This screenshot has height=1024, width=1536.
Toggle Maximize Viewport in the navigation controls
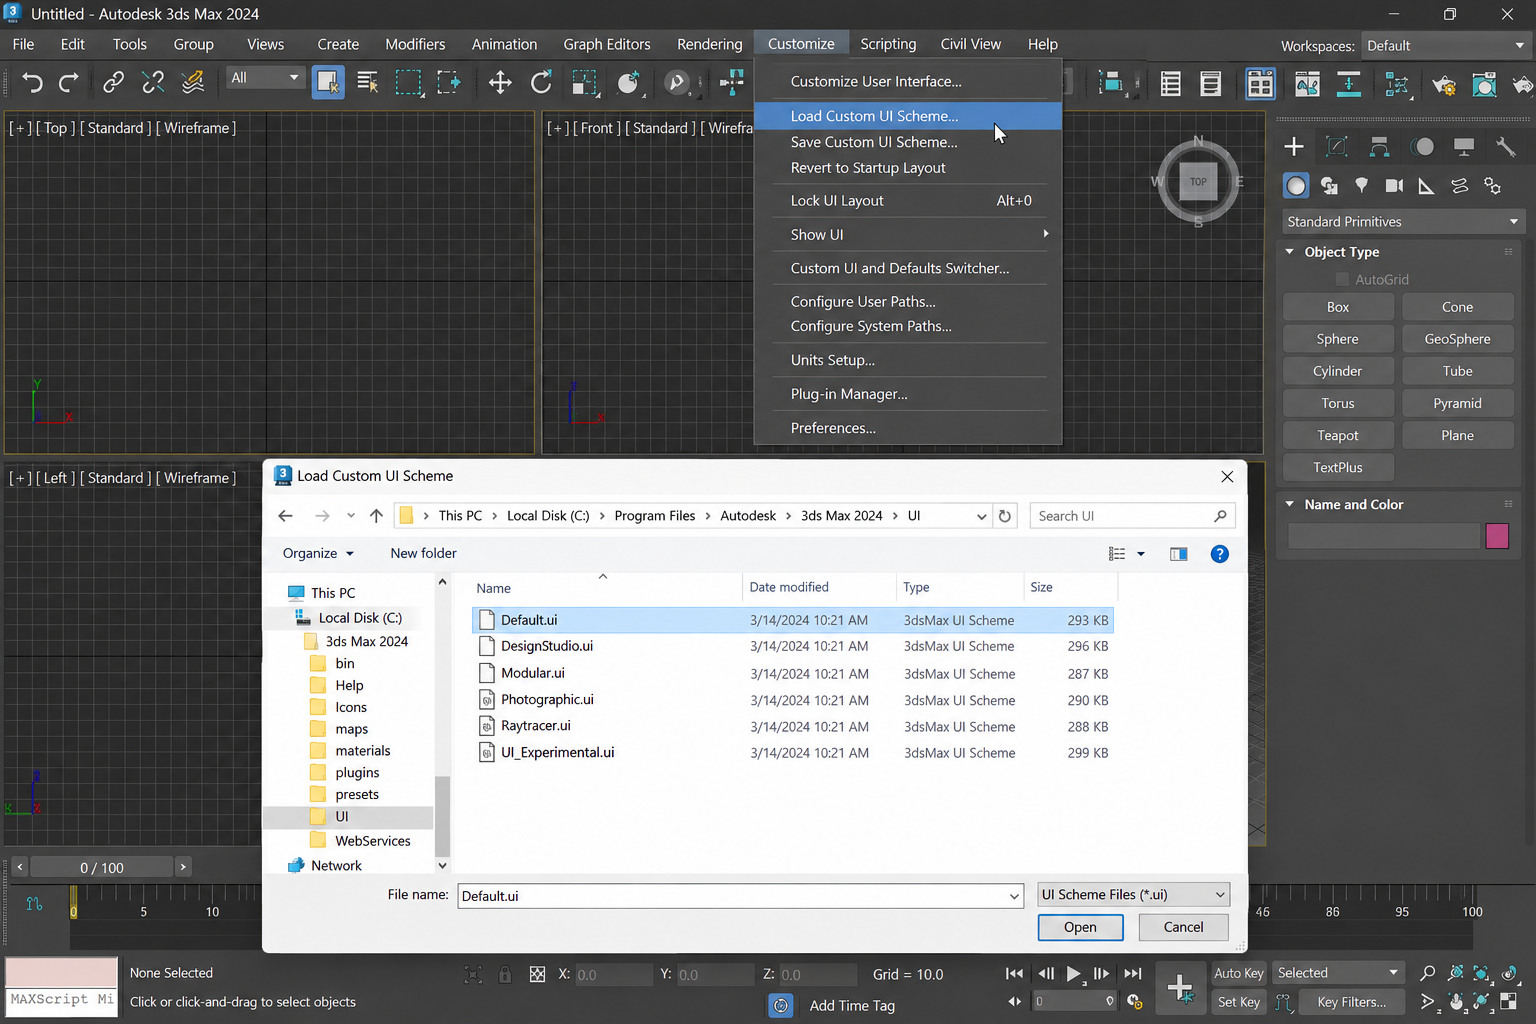1509,1001
